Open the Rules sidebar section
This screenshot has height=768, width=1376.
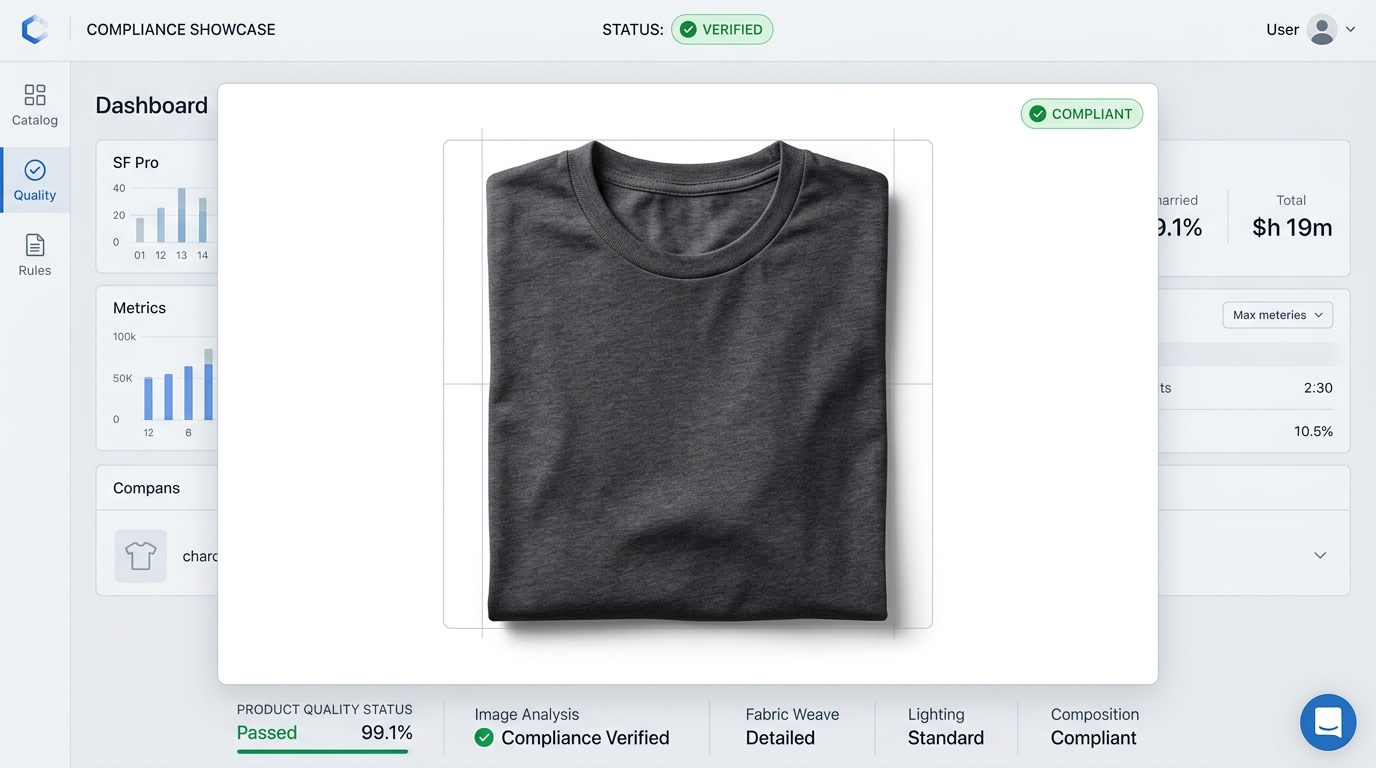coord(35,255)
